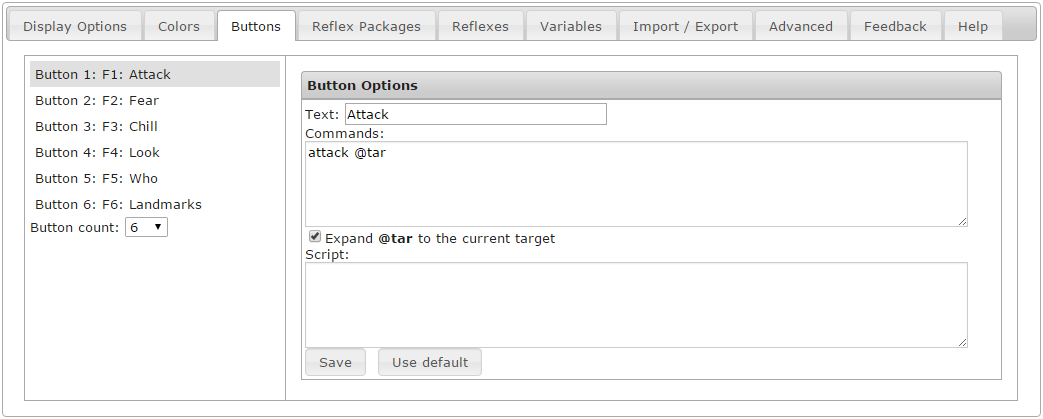Viewport: 1043px width, 419px height.
Task: Open the Variables tab
Action: 571,27
